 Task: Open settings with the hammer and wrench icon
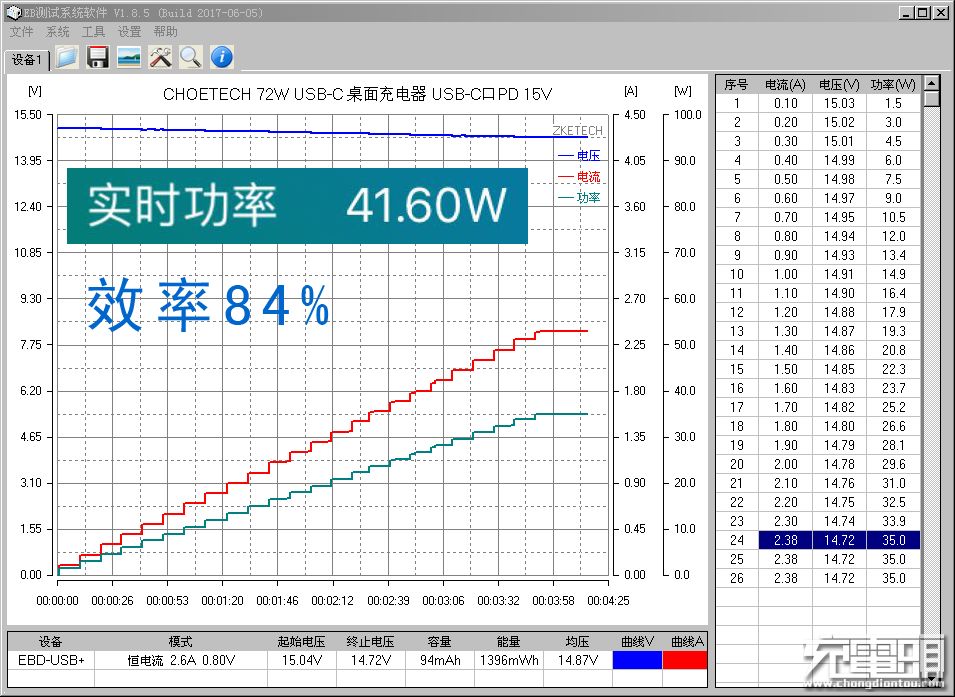[160, 57]
